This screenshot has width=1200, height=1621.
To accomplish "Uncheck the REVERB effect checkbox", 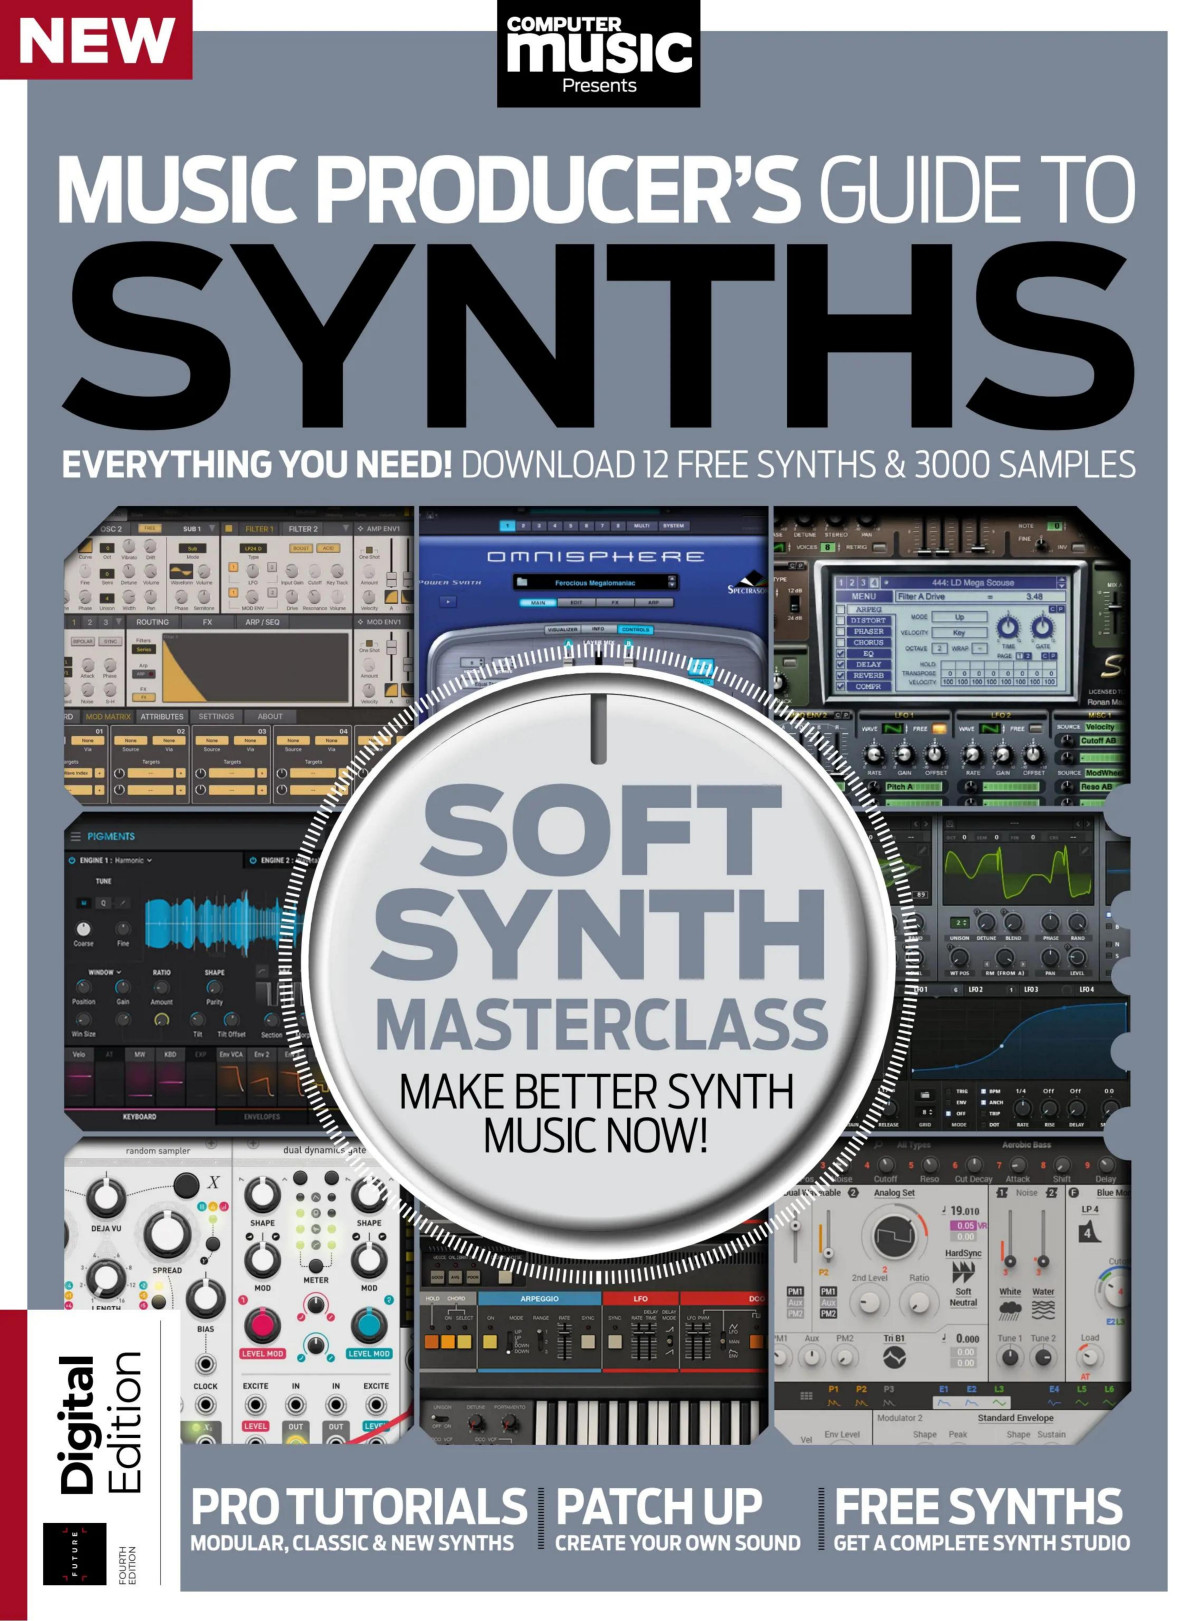I will [x=841, y=675].
